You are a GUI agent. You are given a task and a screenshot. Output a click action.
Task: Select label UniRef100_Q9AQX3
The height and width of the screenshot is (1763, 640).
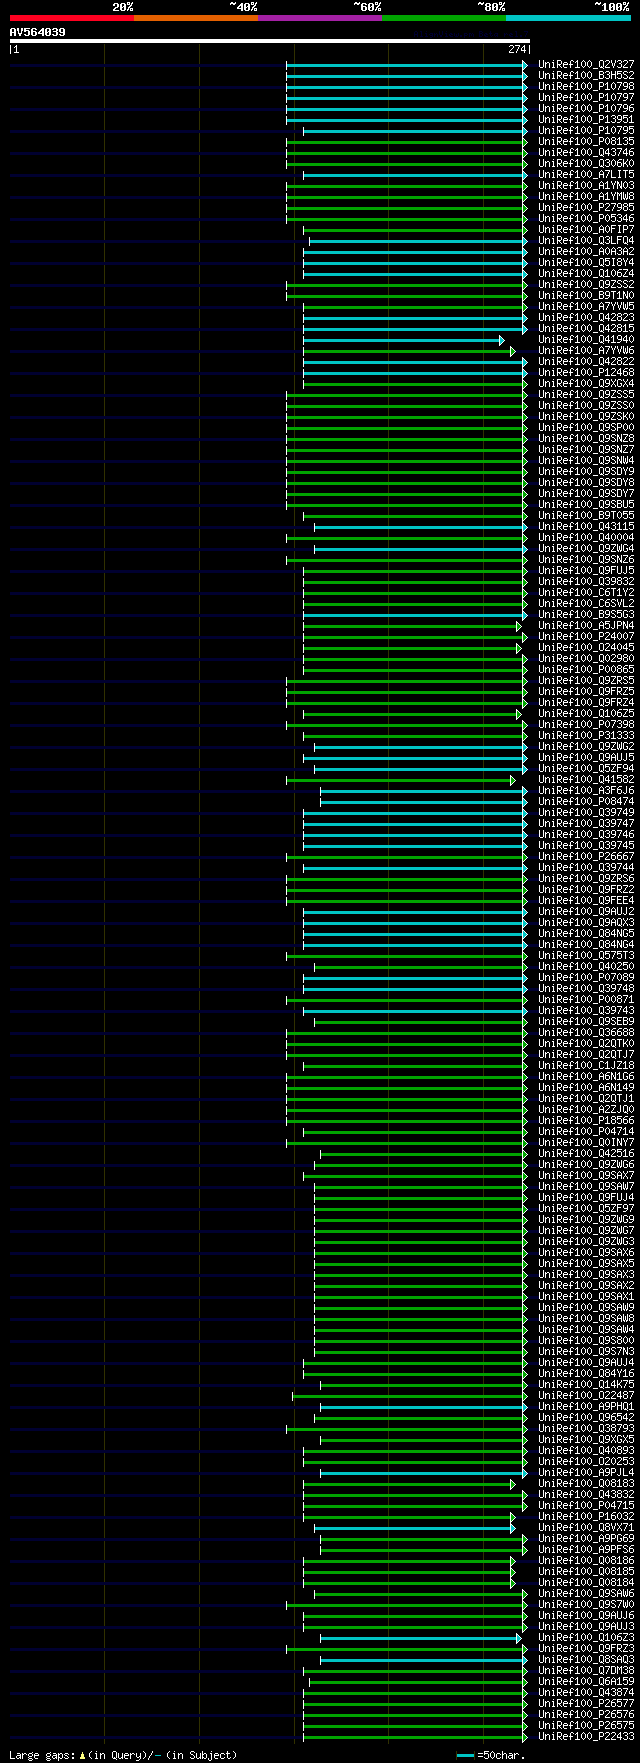[586, 923]
